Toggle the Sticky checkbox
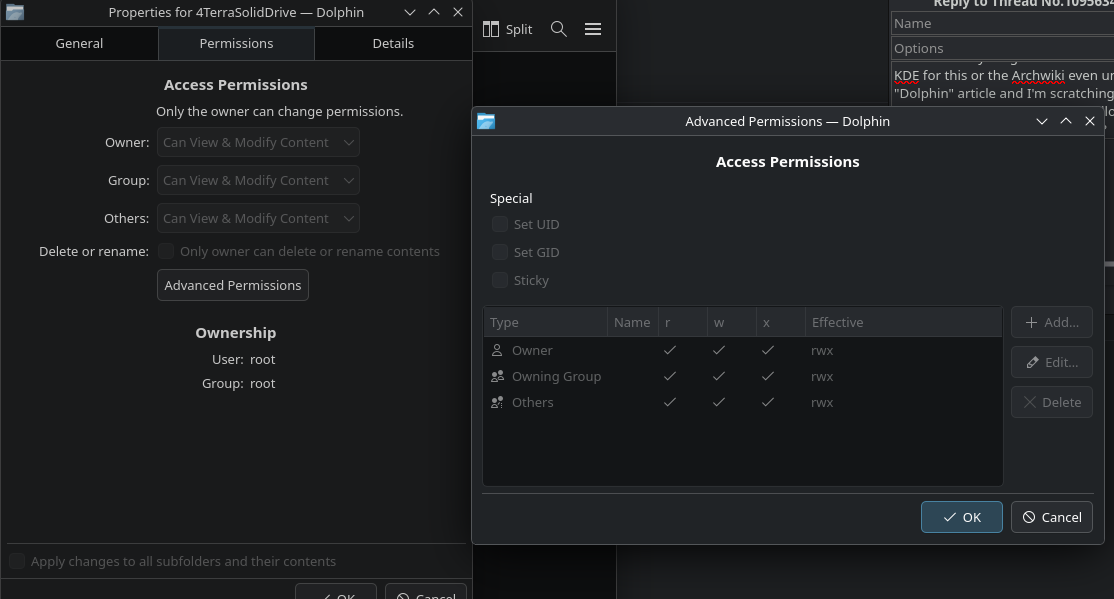1114x599 pixels. (499, 281)
